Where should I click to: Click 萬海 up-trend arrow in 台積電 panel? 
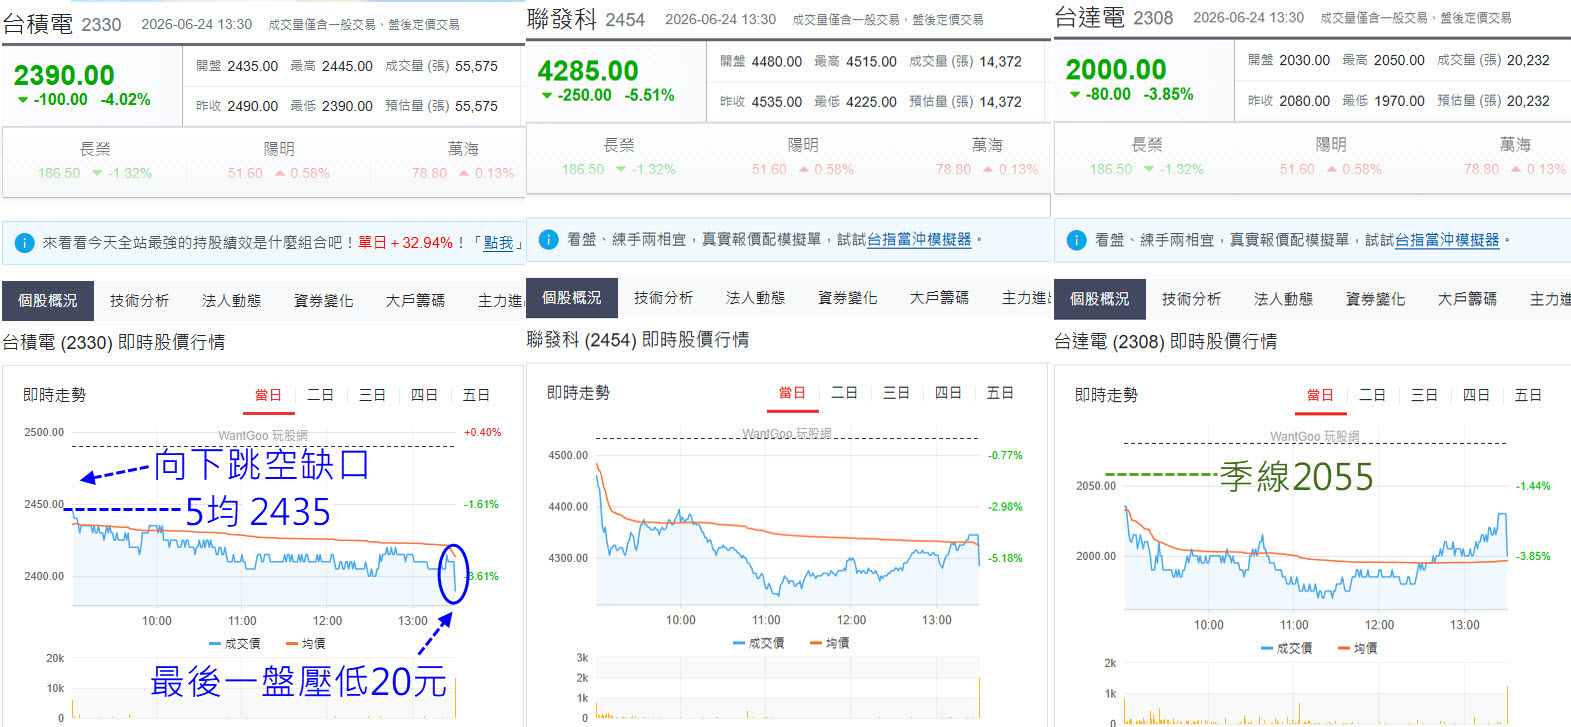[464, 173]
